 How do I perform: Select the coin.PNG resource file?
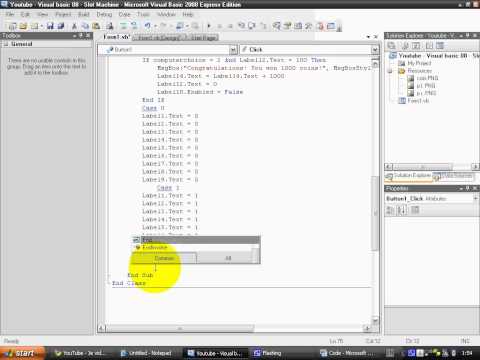pos(427,78)
